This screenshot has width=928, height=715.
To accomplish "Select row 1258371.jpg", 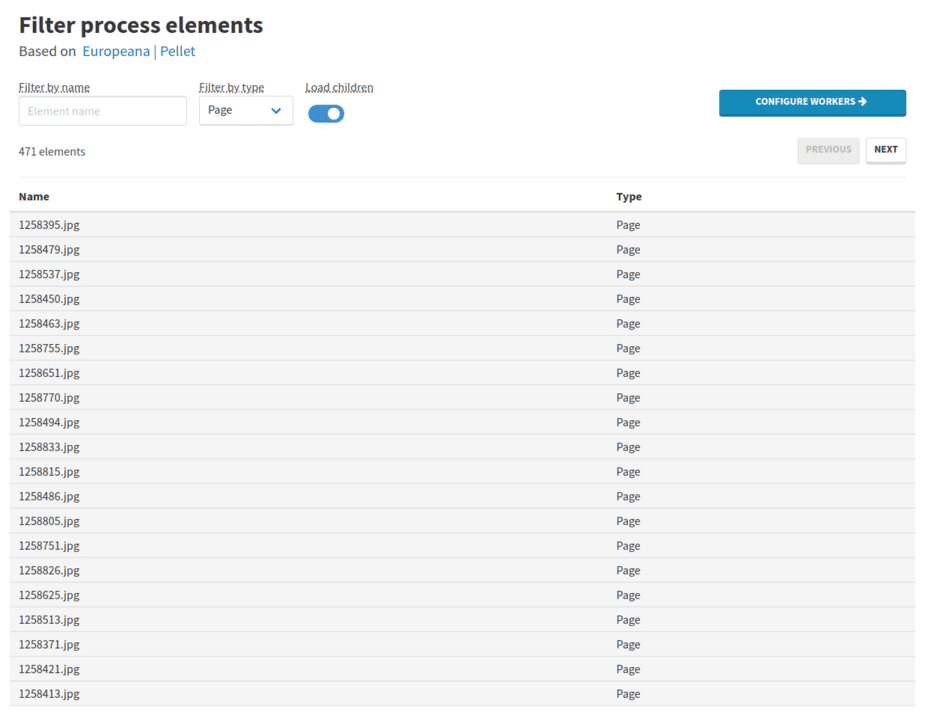I will (x=462, y=645).
